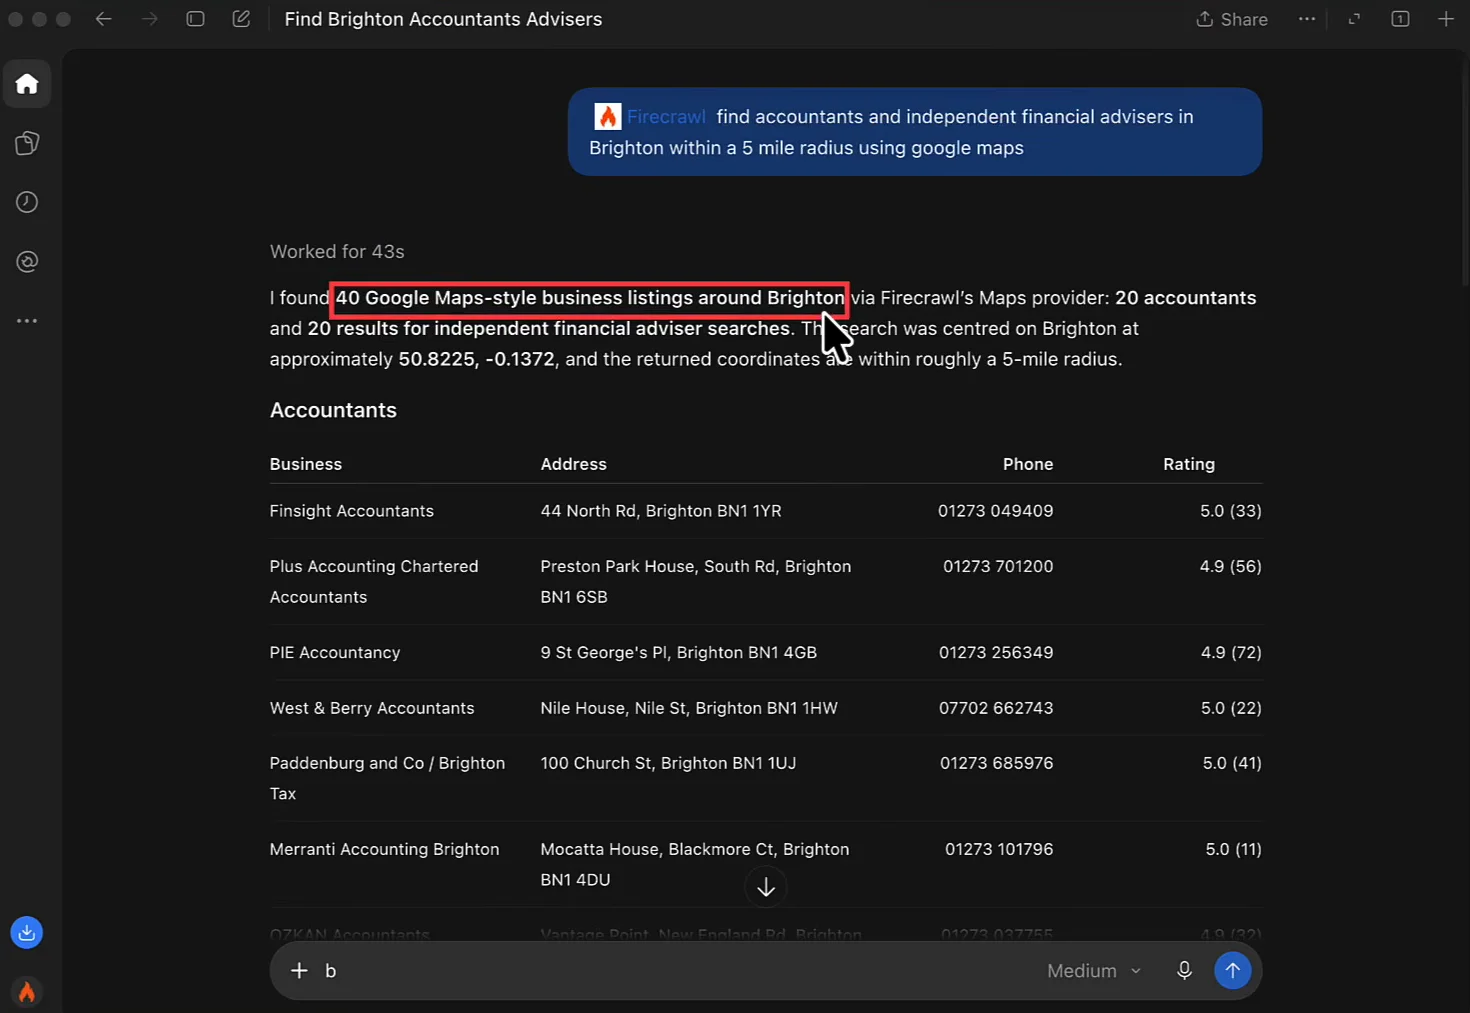Click the Rating column header
Viewport: 1470px width, 1013px height.
[1189, 464]
